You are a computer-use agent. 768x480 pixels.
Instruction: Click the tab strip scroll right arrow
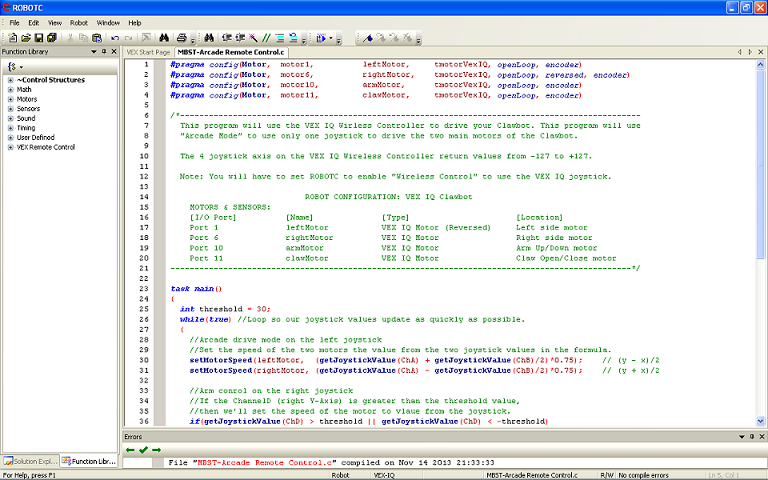(x=750, y=52)
